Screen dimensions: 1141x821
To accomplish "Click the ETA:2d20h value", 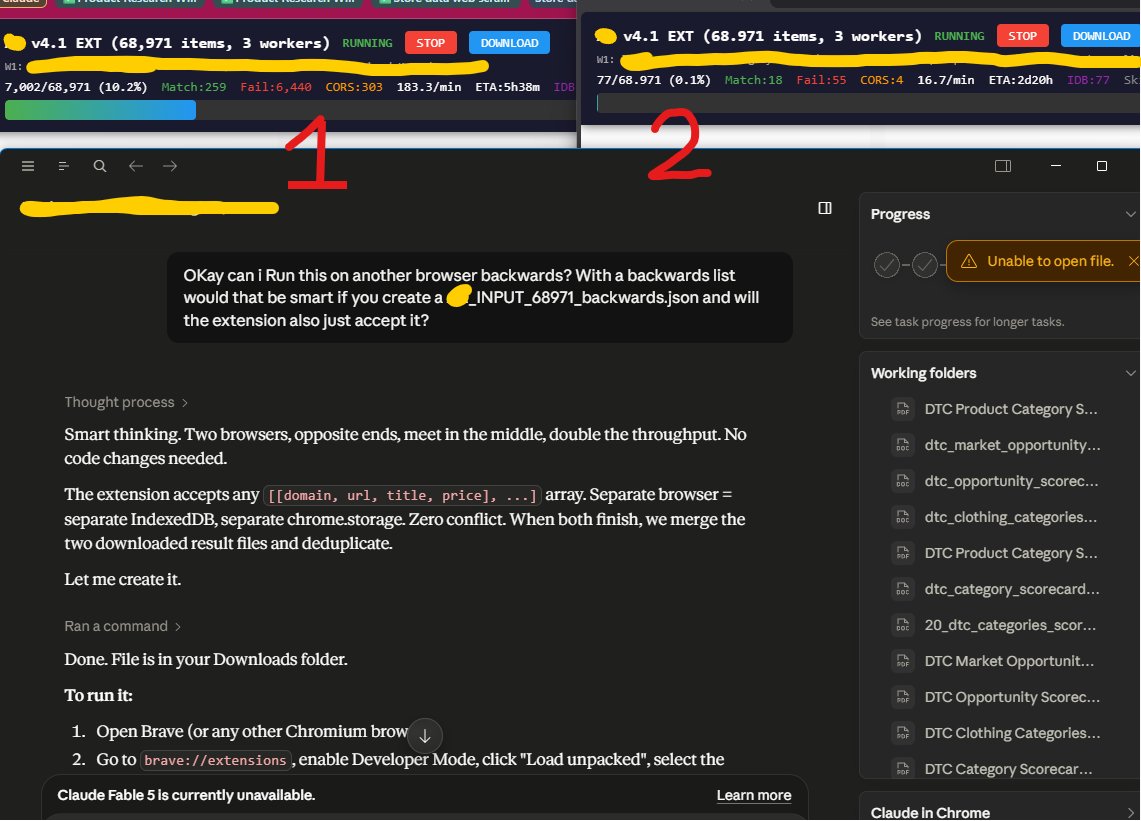I will coord(1020,80).
